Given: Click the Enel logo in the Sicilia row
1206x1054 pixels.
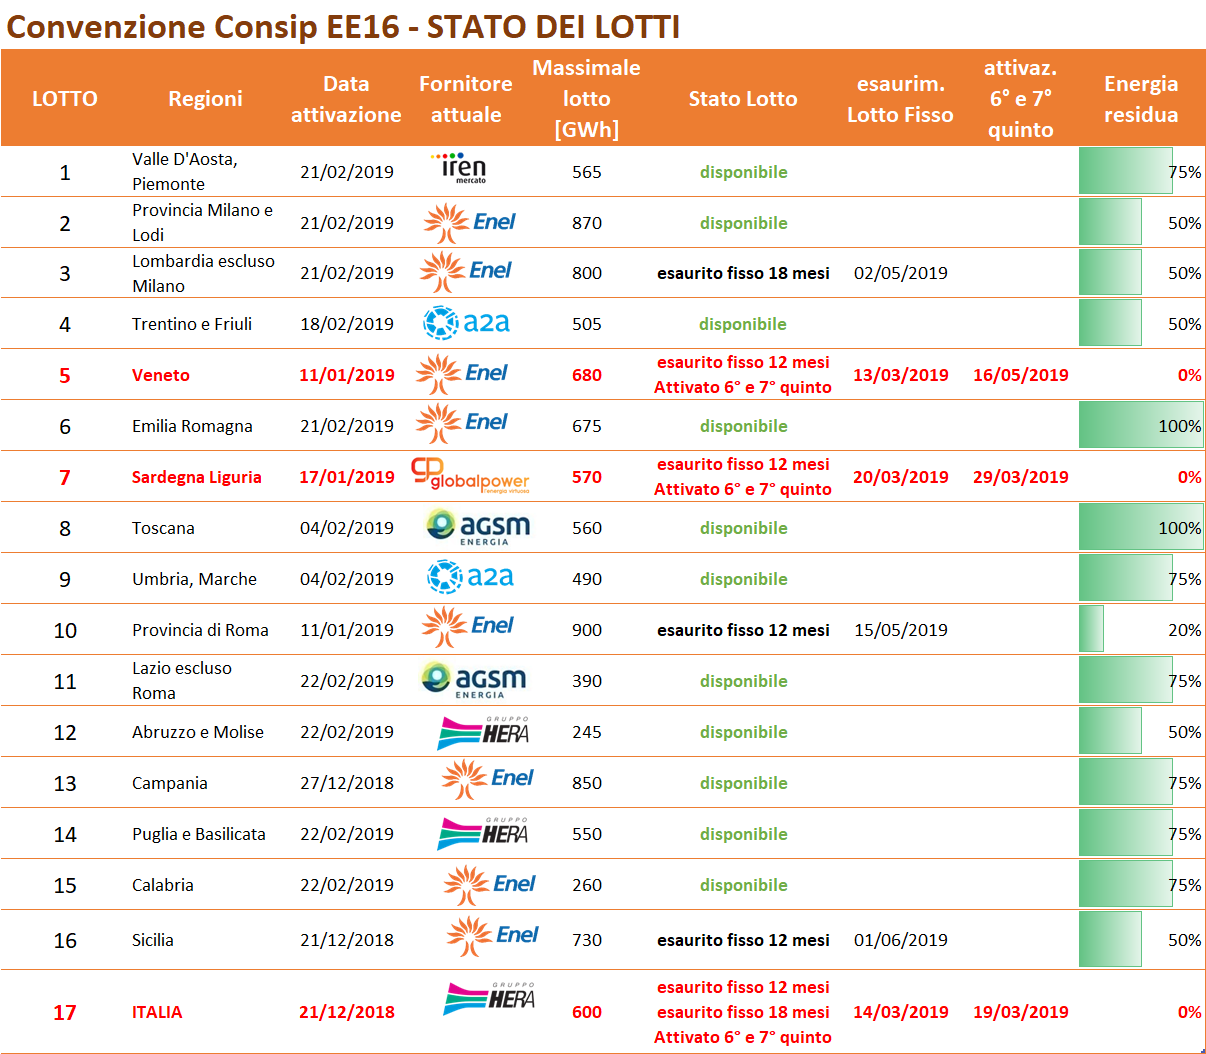Looking at the screenshot, I should pos(493,937).
